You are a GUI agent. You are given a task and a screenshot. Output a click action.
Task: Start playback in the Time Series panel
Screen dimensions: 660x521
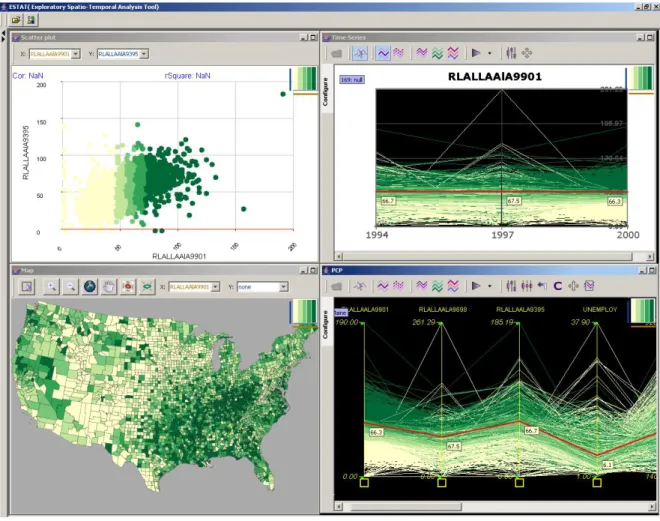coord(476,53)
